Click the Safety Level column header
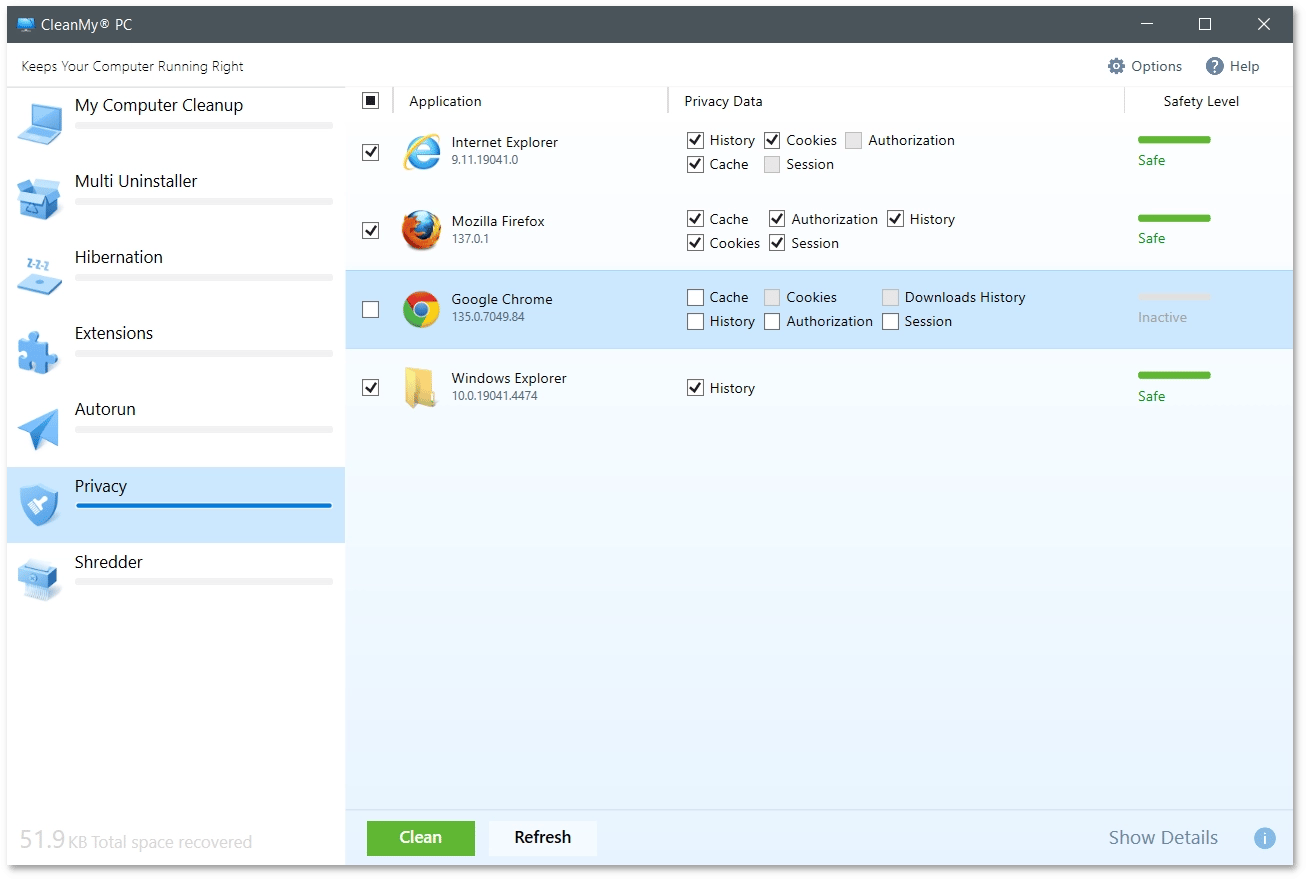 point(1201,101)
